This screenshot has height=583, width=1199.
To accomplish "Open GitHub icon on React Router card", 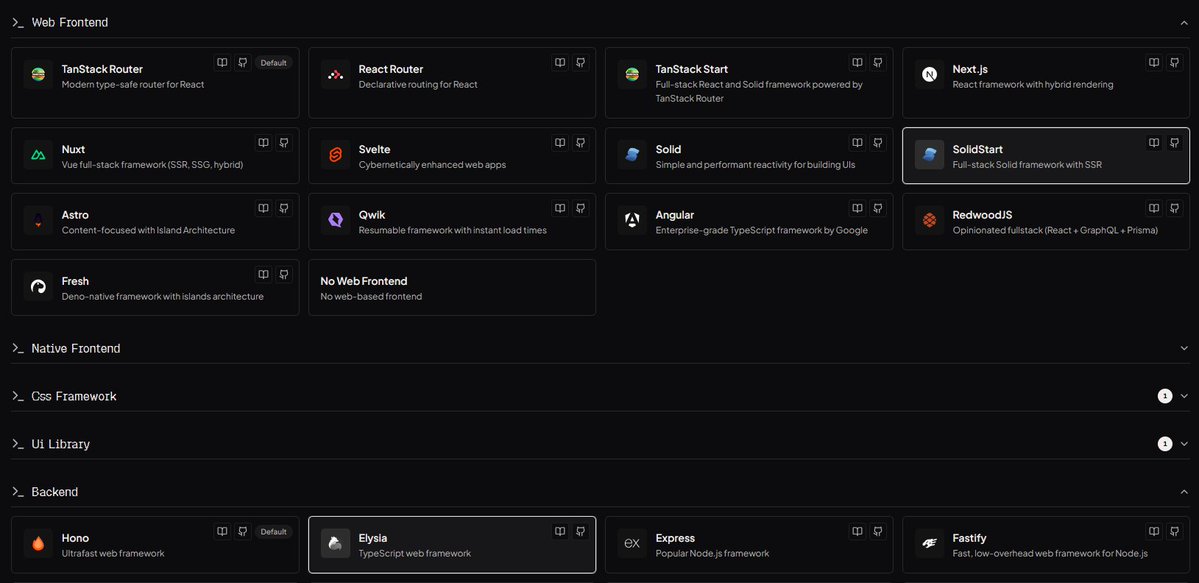I will click(580, 63).
